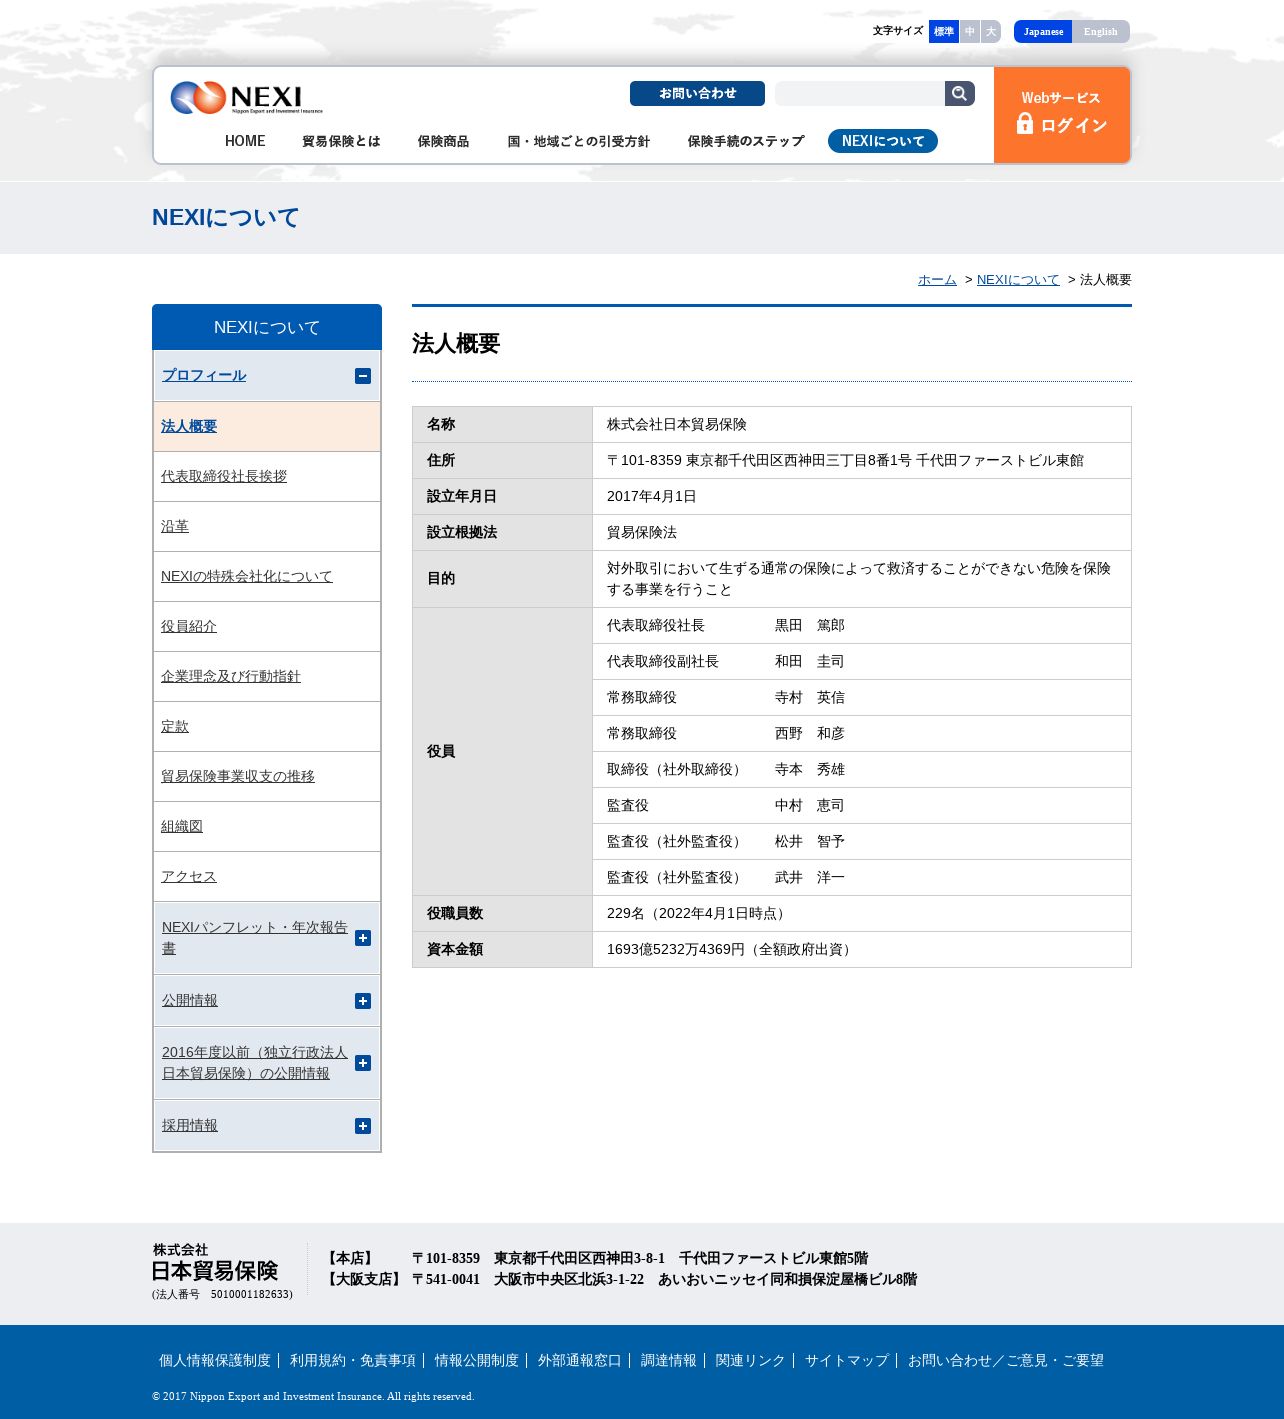Open 個人情報保護制度 footer link
This screenshot has height=1419, width=1284.
(x=215, y=1360)
